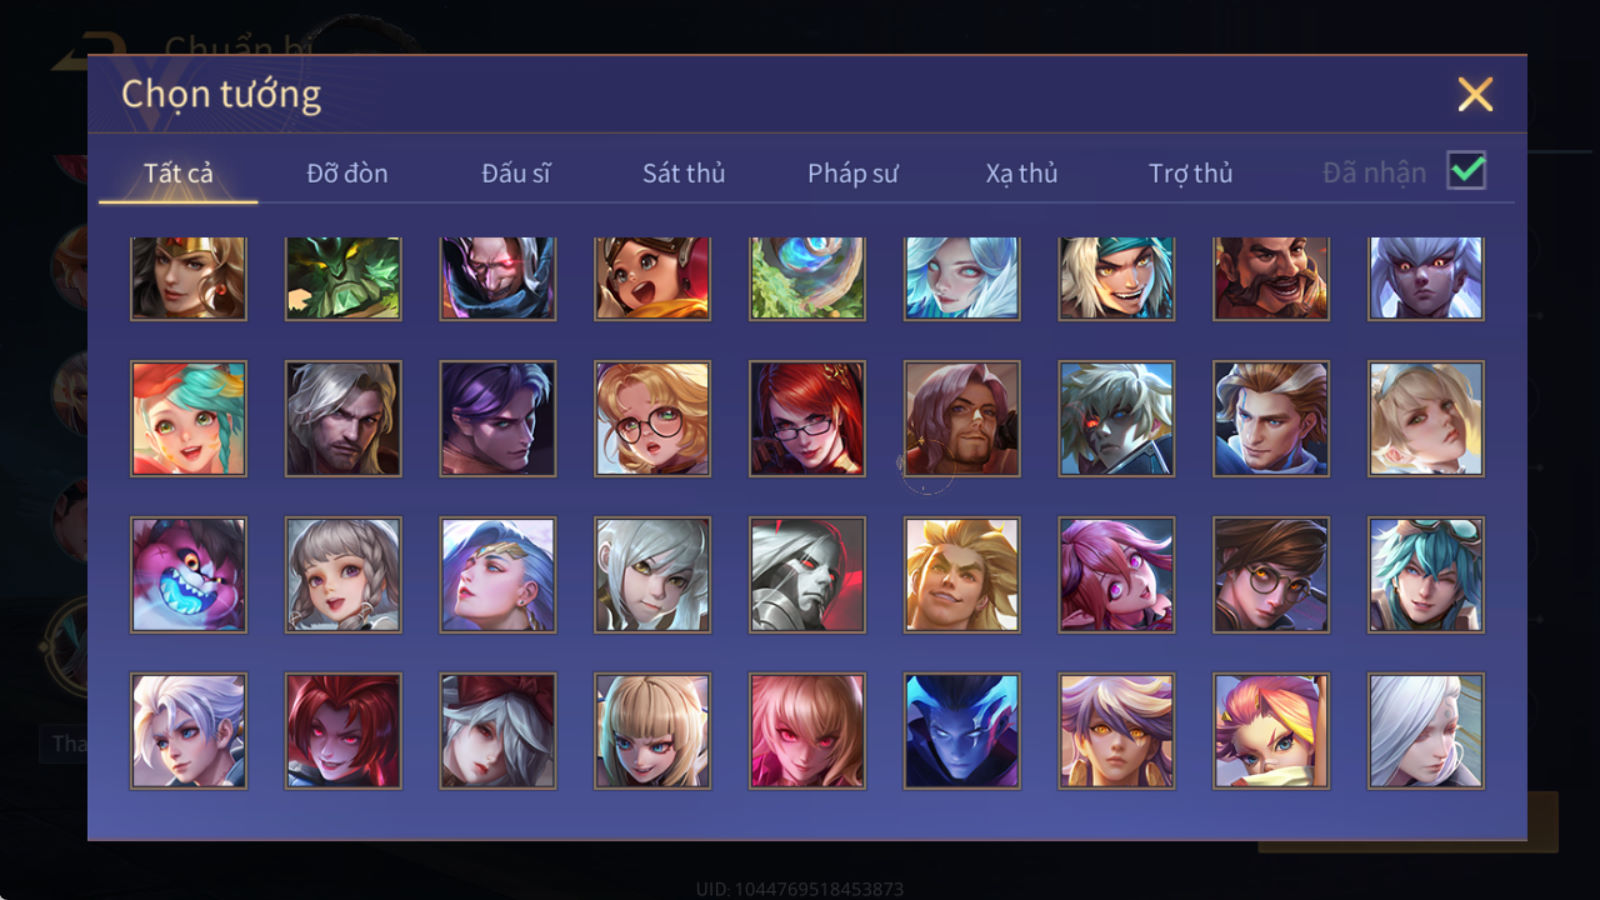Open the Trợ thủ tab
Viewport: 1600px width, 900px height.
(x=1190, y=173)
